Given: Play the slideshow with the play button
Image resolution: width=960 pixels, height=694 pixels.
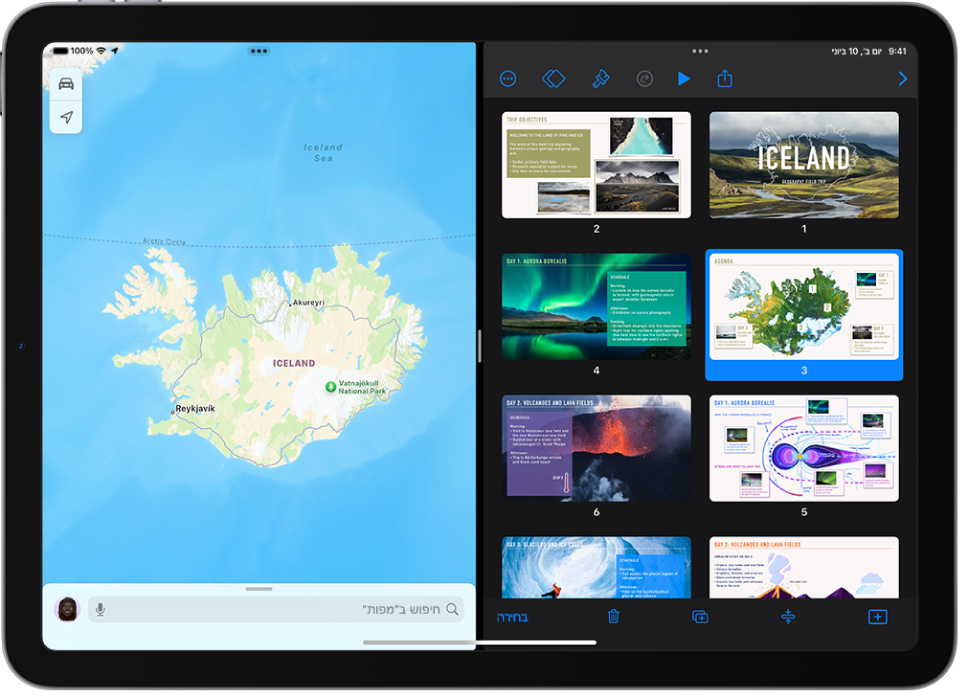Looking at the screenshot, I should [684, 79].
